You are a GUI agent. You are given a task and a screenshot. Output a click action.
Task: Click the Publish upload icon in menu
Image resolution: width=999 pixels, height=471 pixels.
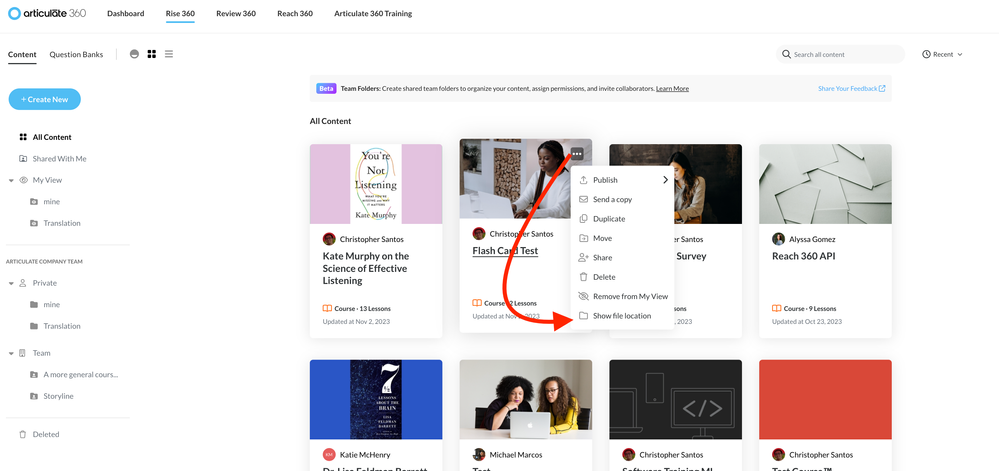click(x=583, y=180)
